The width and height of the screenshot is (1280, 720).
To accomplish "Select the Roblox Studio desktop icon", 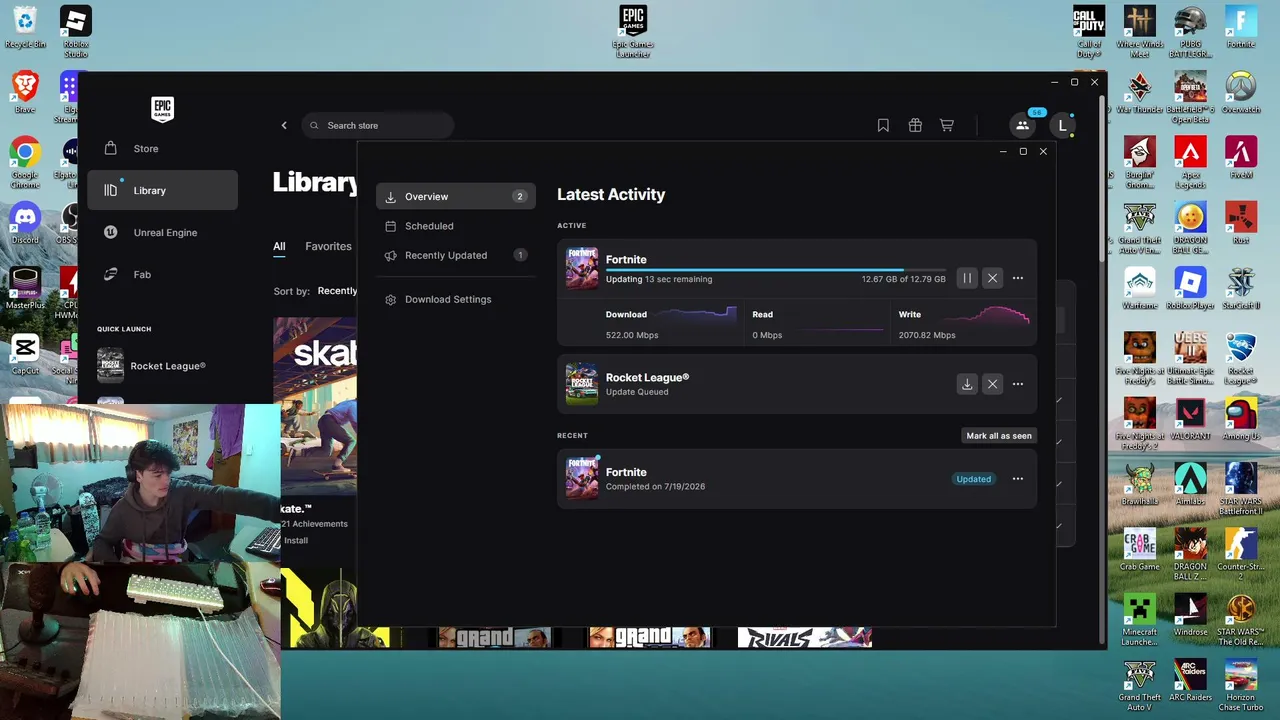I will point(76,32).
